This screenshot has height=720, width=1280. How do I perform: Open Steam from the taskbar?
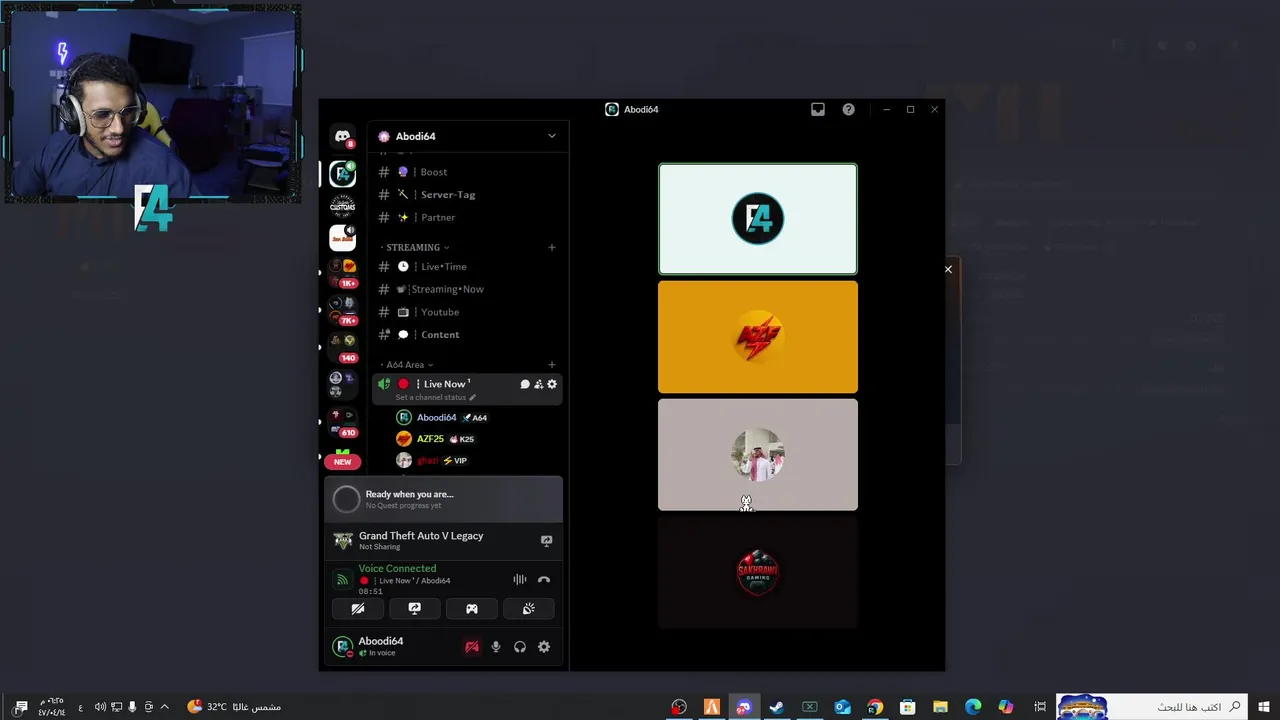pyautogui.click(x=776, y=707)
